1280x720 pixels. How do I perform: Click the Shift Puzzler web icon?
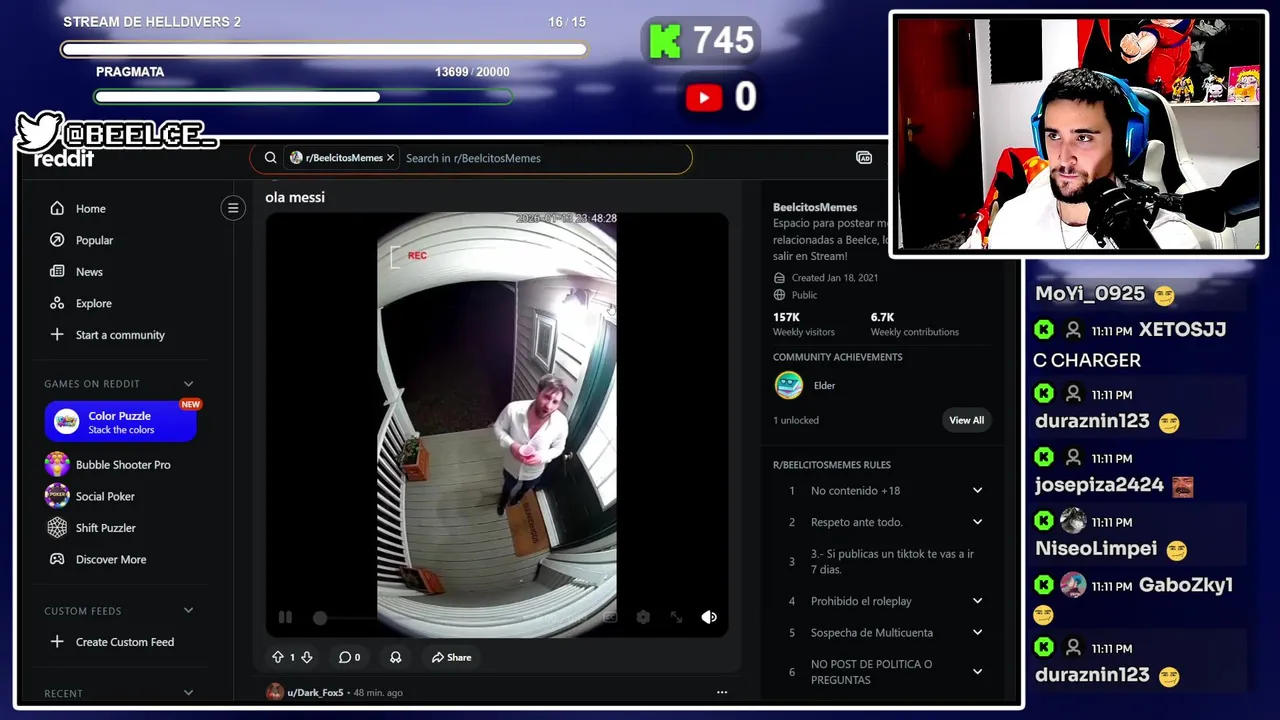pos(57,528)
